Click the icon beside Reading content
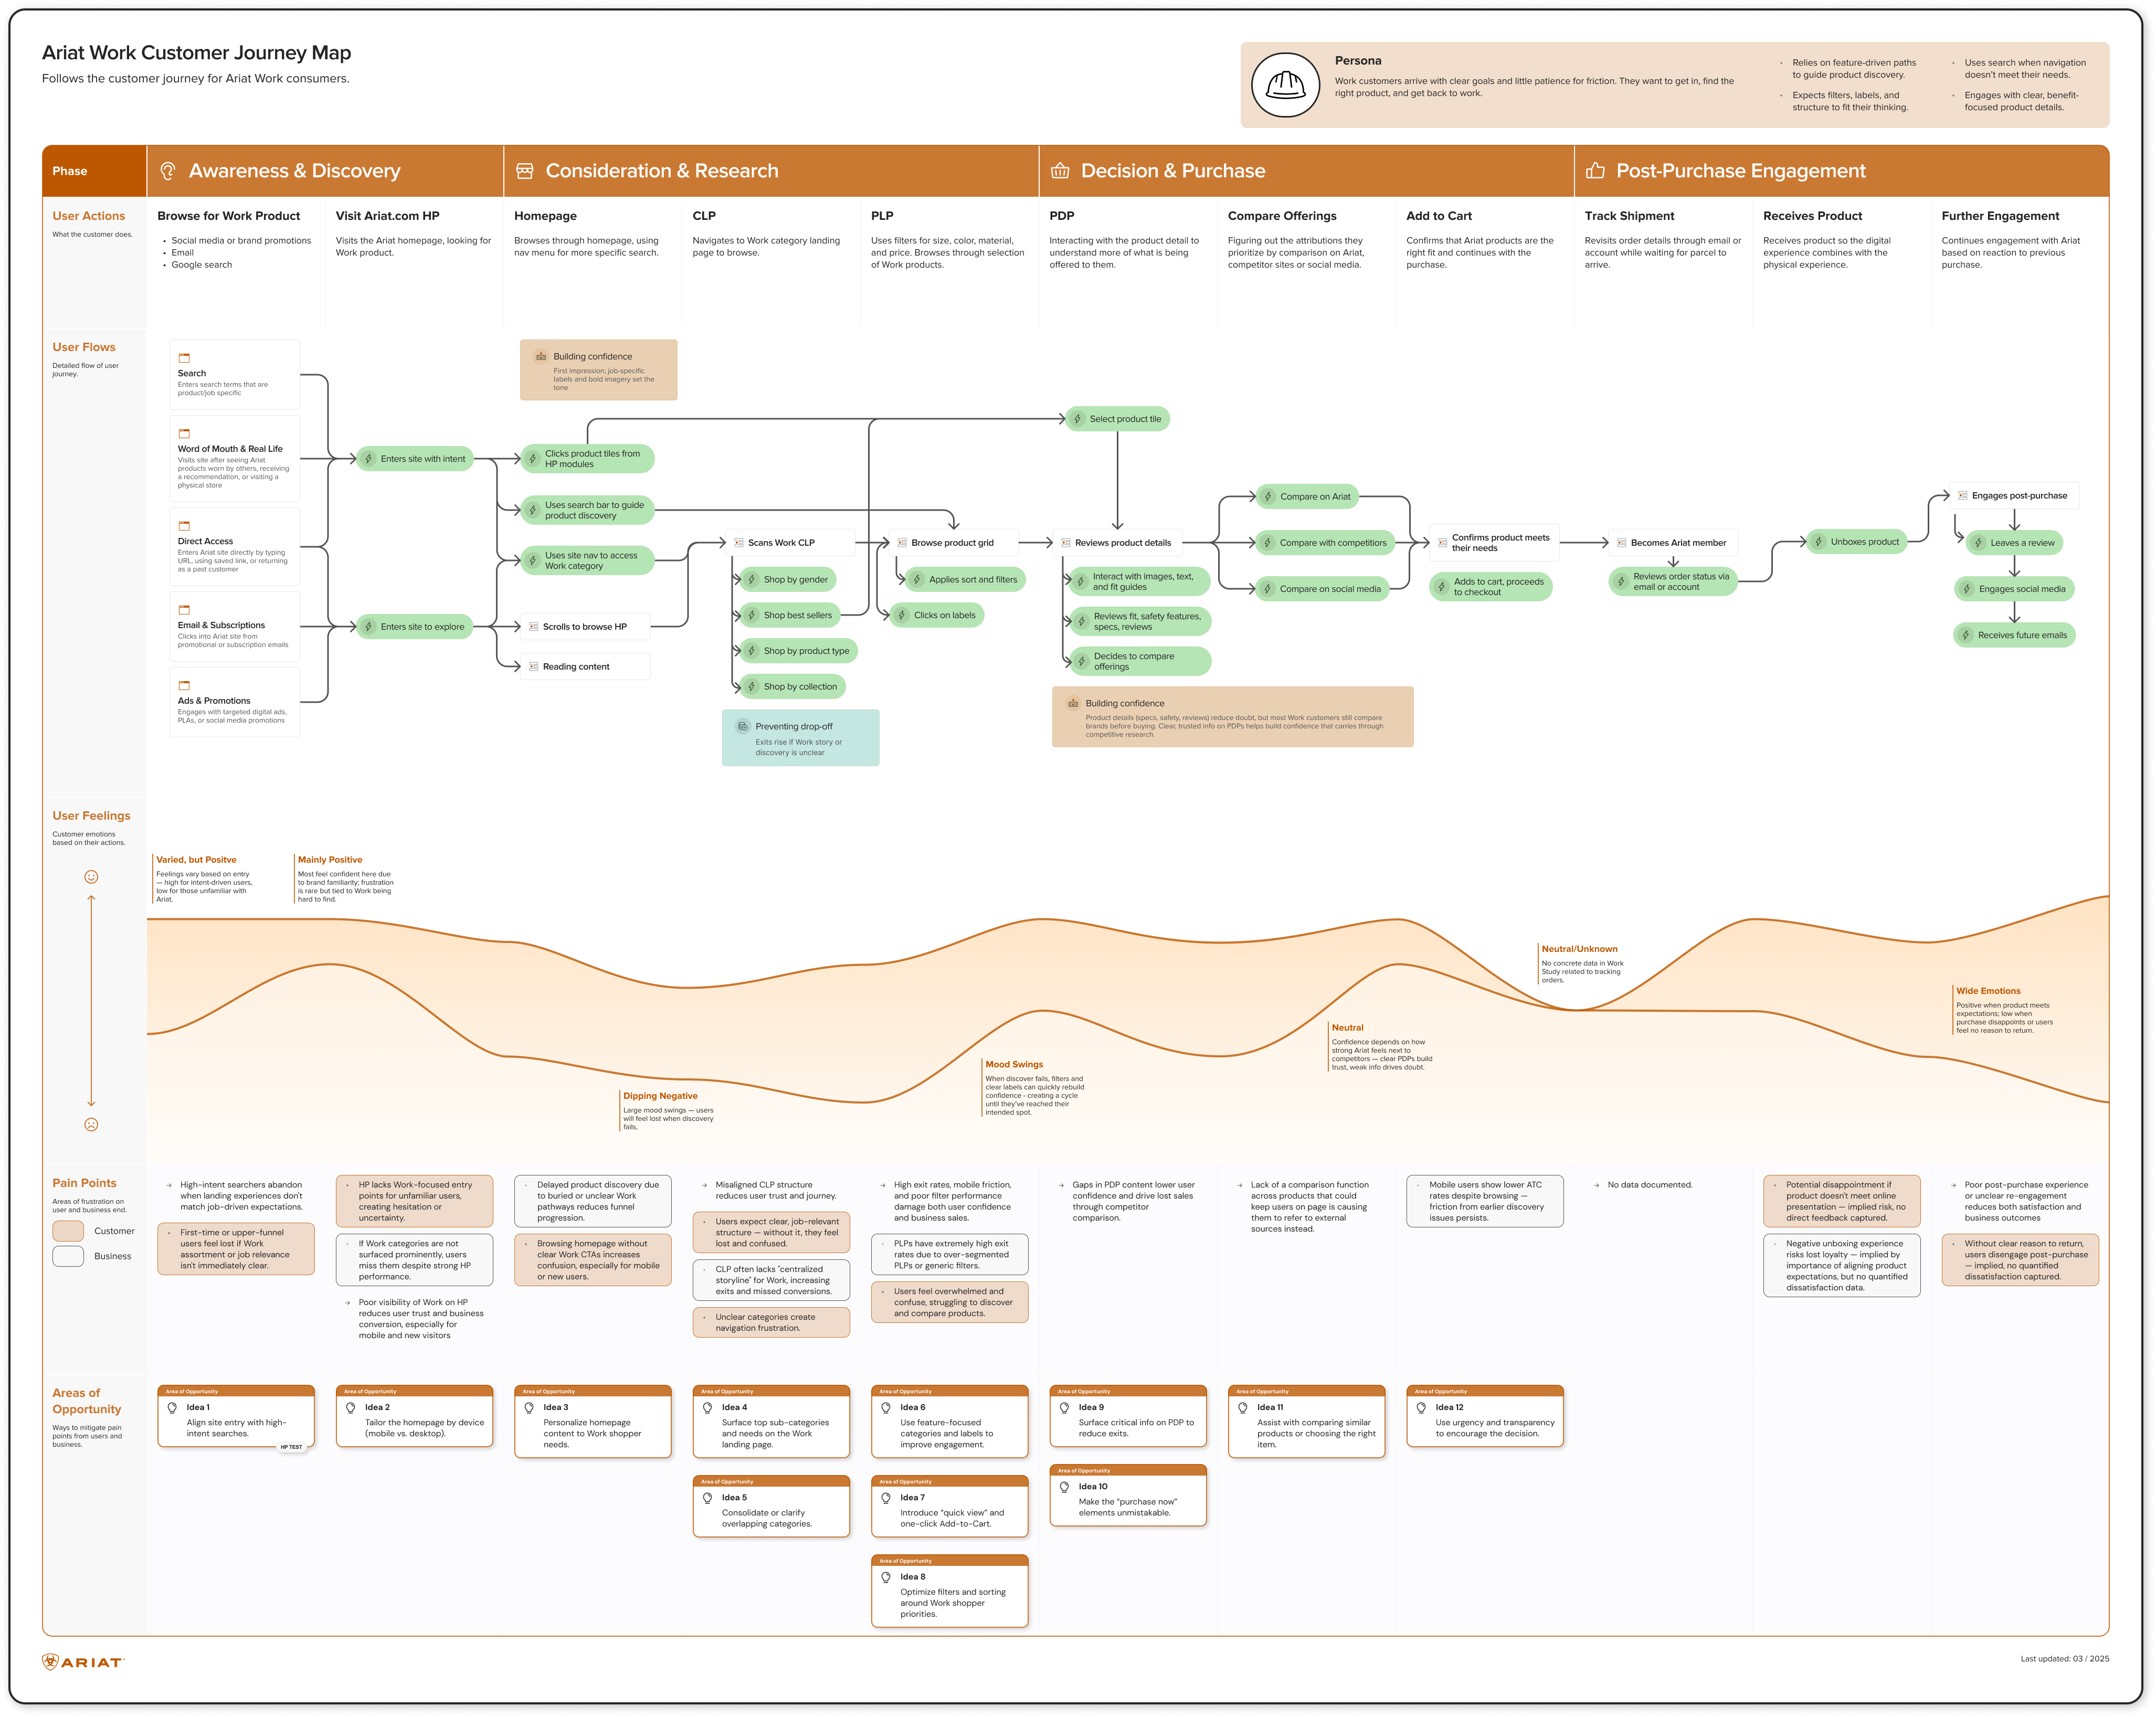2156x1717 pixels. tap(533, 666)
